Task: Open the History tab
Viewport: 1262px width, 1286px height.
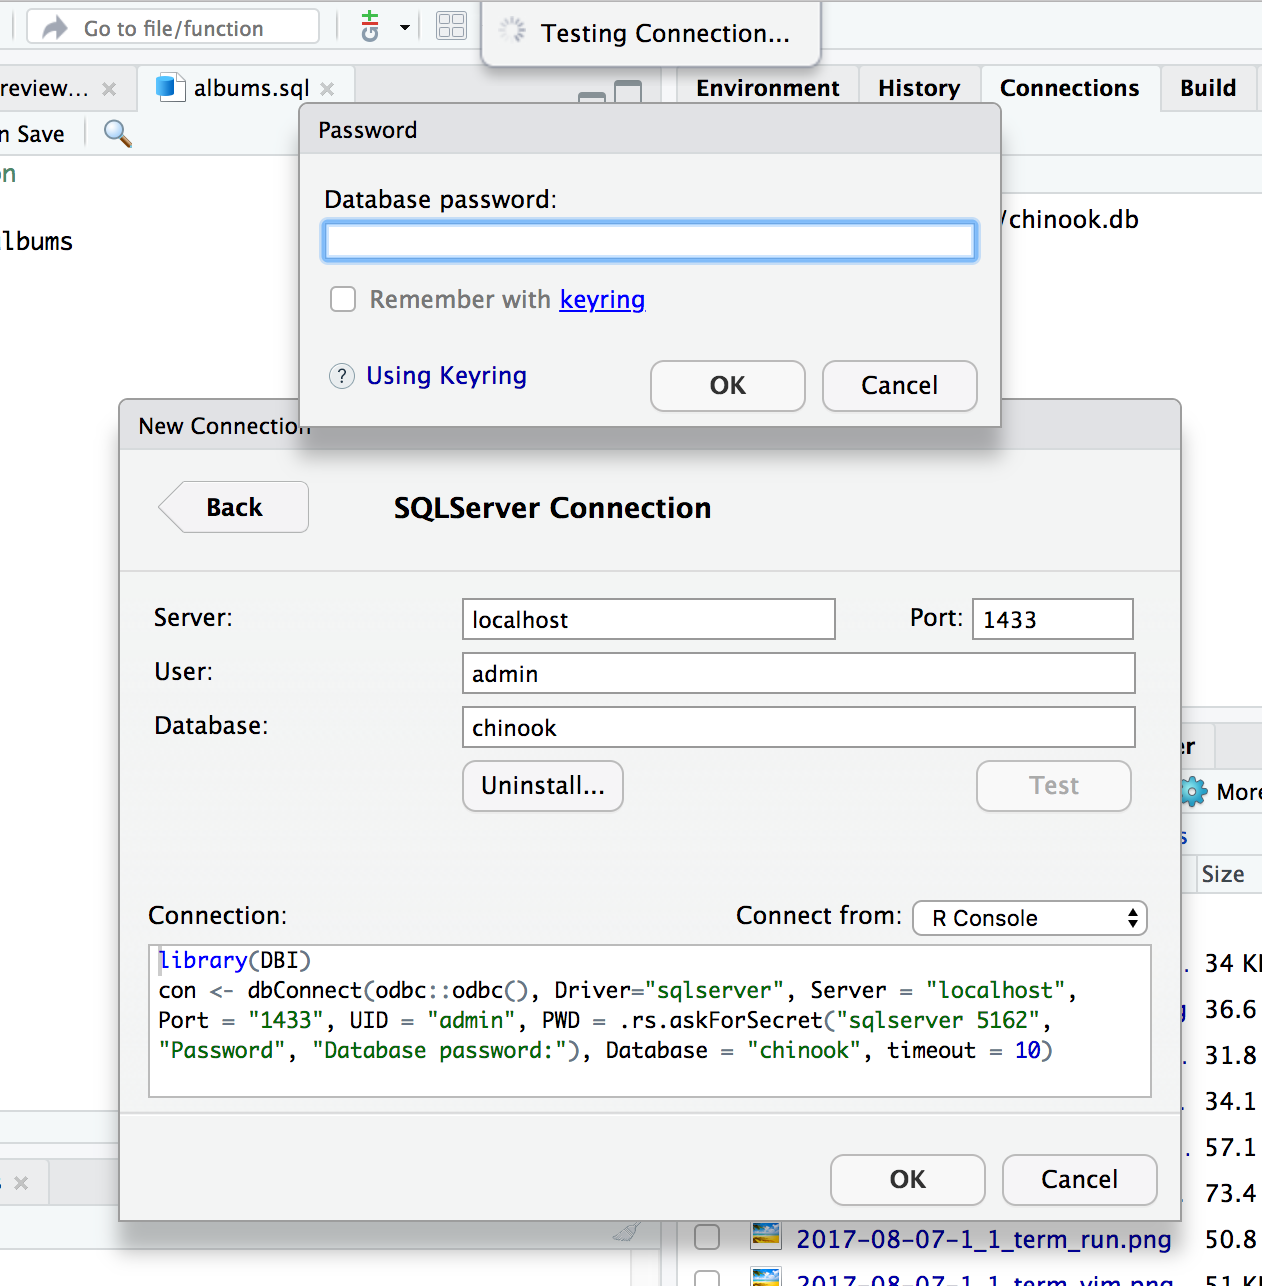Action: [918, 89]
